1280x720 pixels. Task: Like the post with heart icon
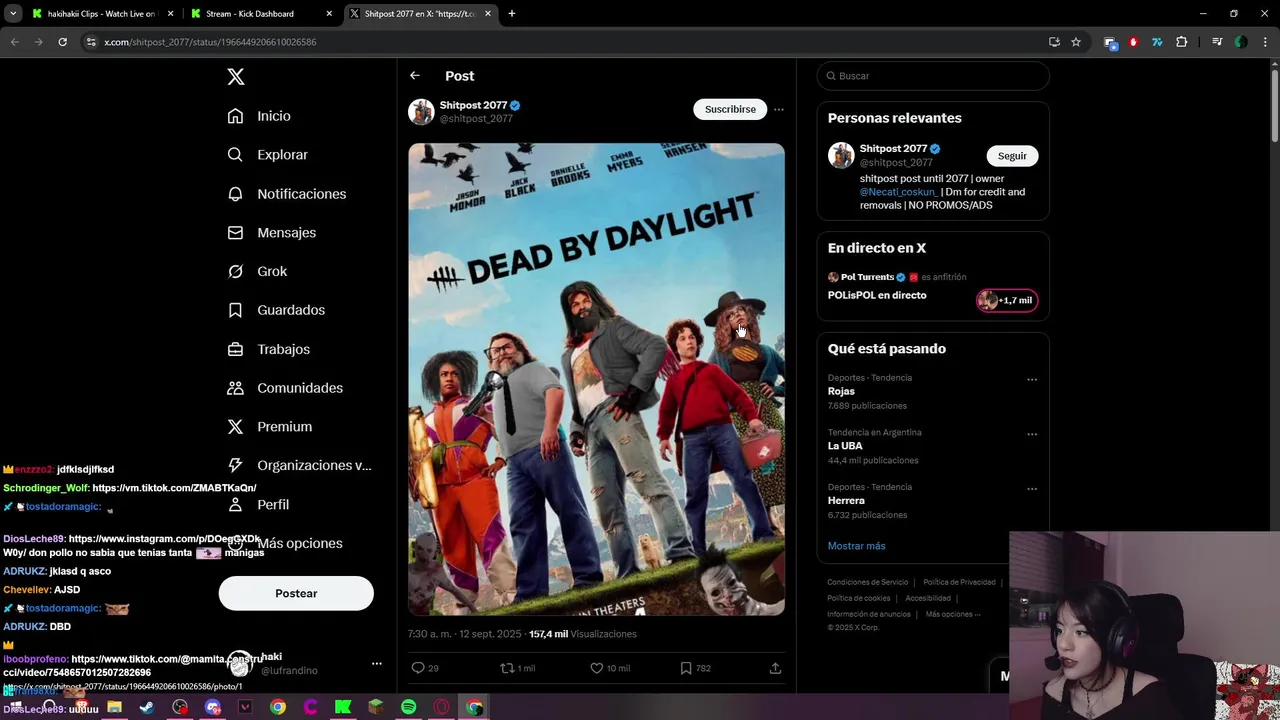pos(596,668)
